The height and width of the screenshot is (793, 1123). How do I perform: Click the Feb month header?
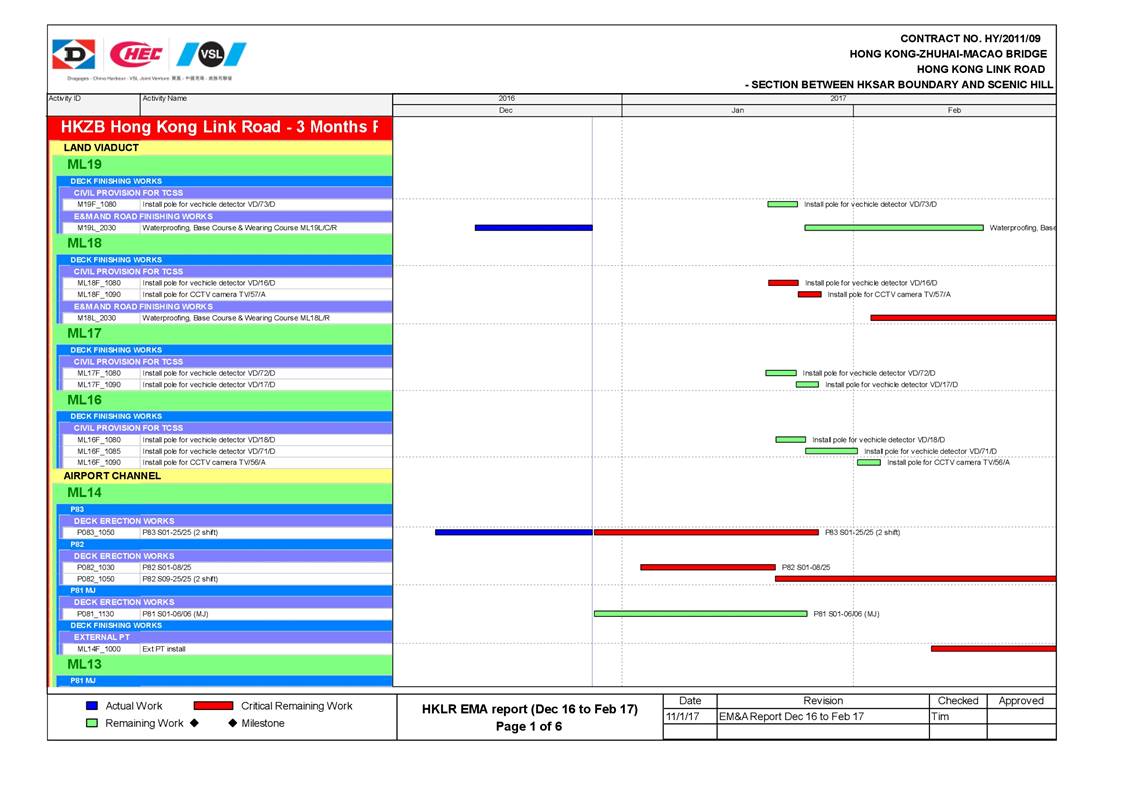955,110
